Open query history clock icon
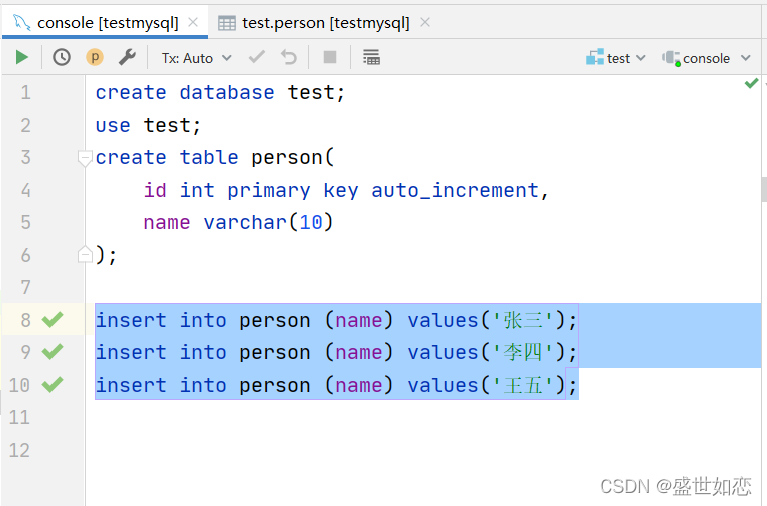The height and width of the screenshot is (506, 767). tap(62, 58)
